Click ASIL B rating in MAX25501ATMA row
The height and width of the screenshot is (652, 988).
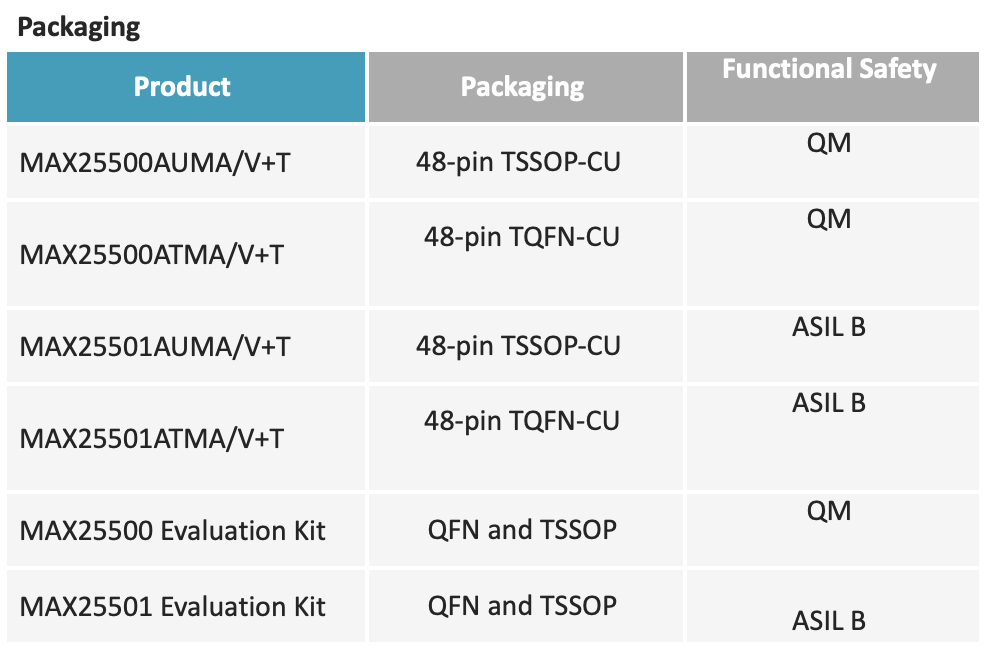tap(829, 403)
